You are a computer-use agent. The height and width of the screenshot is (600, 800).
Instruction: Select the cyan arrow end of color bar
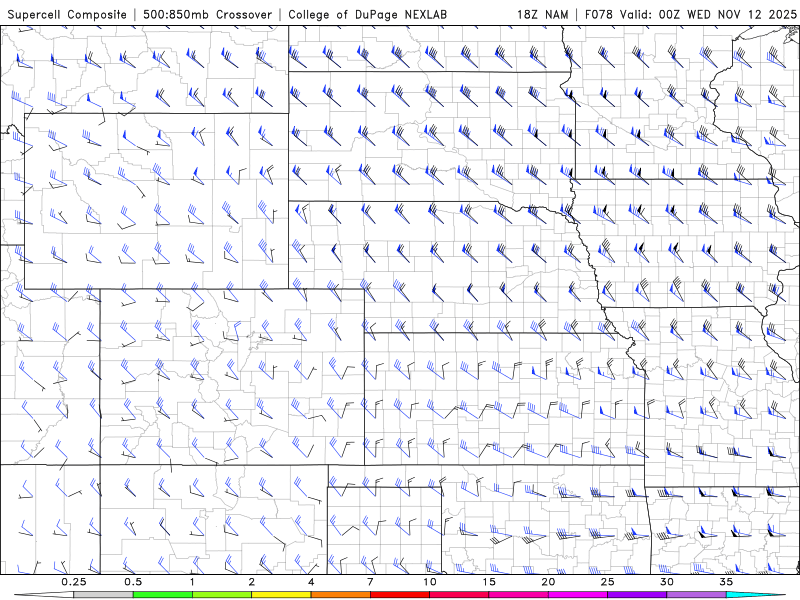[x=755, y=595]
